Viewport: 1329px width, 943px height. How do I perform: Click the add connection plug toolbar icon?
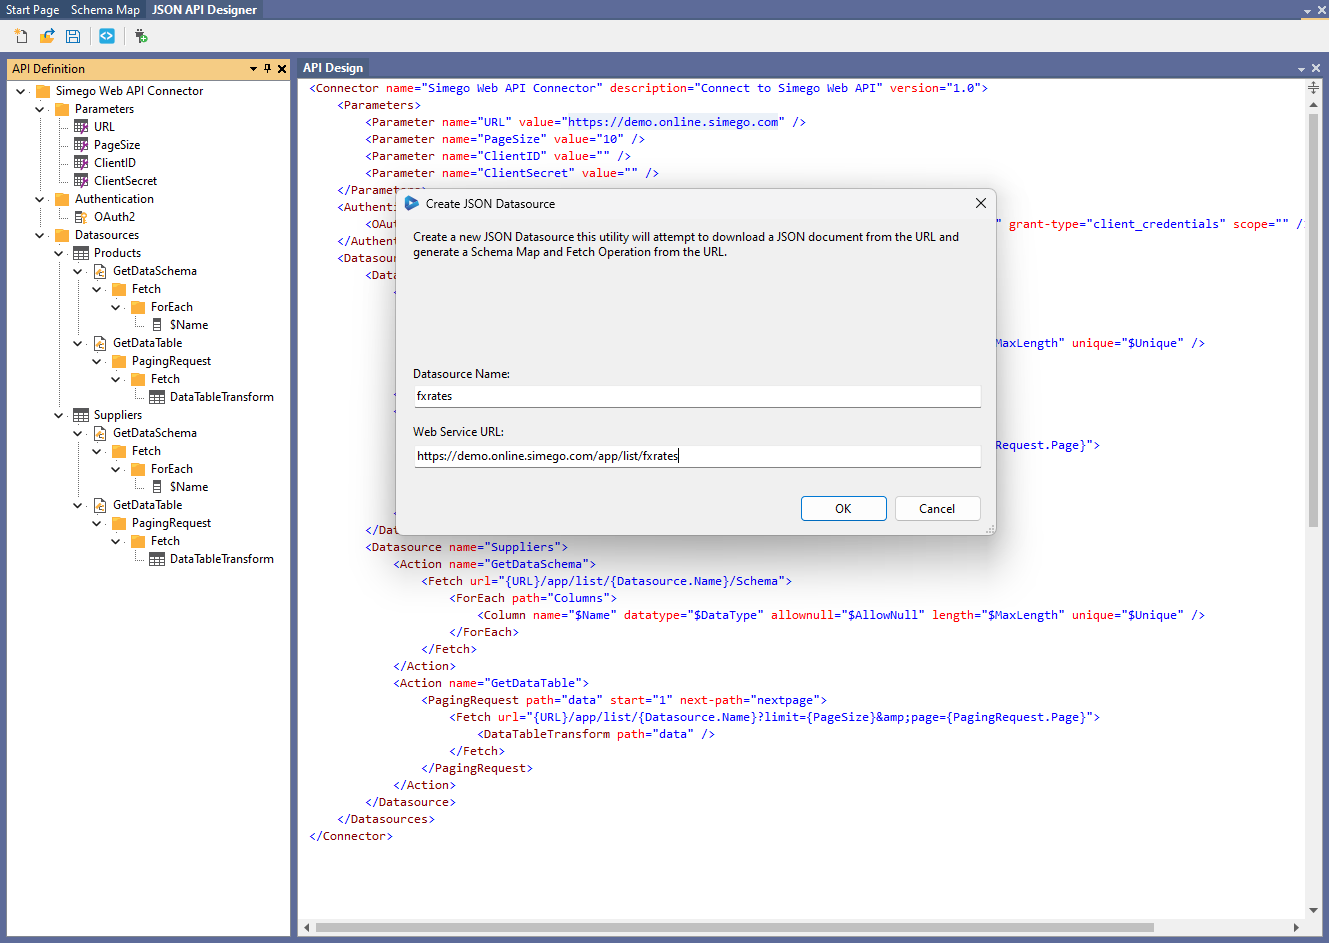[x=141, y=36]
